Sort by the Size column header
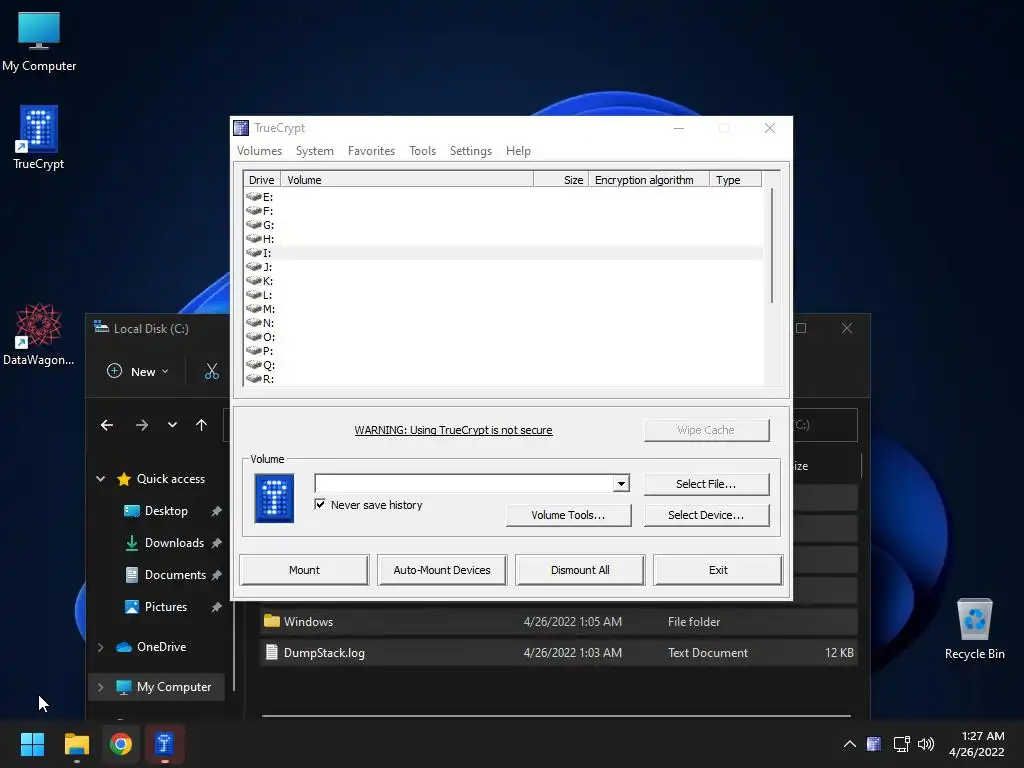 point(561,180)
